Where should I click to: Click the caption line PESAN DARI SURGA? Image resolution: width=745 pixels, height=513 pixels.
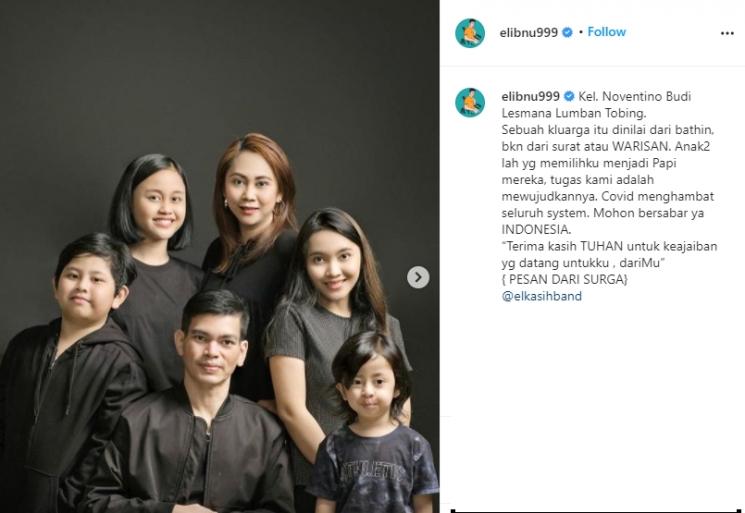(564, 279)
